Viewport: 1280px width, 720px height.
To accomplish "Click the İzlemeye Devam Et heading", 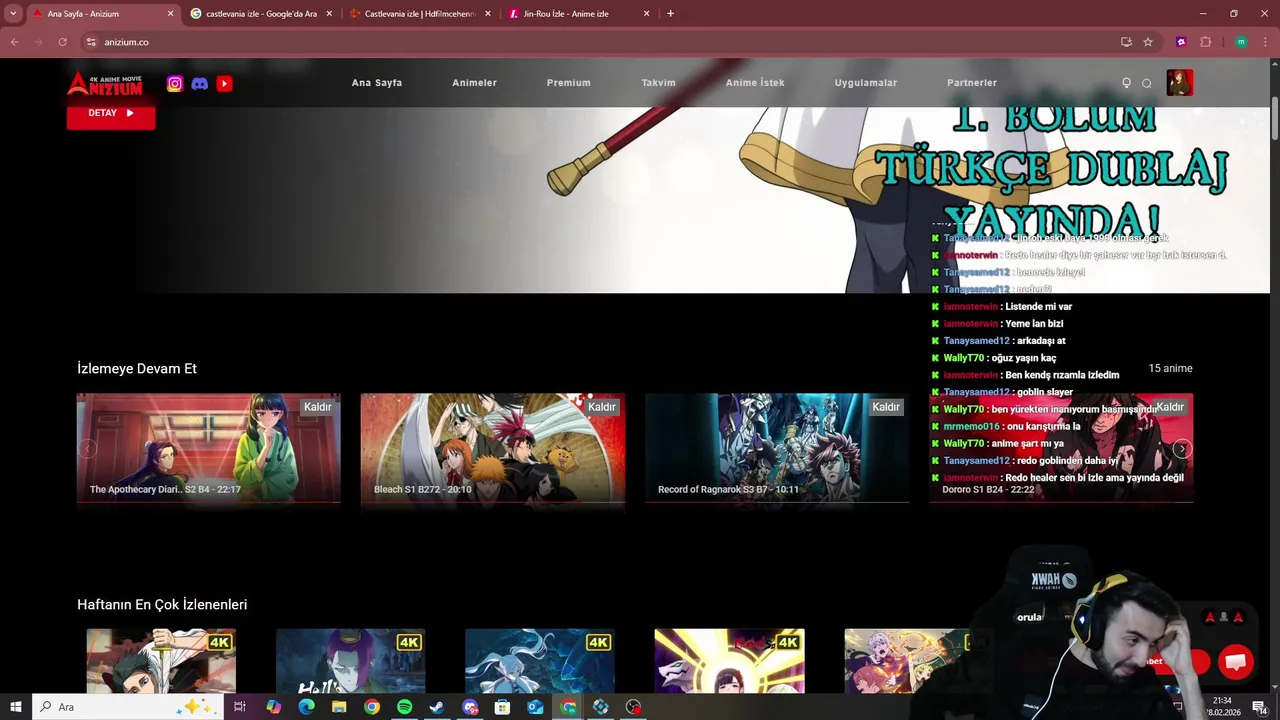I will (x=137, y=369).
